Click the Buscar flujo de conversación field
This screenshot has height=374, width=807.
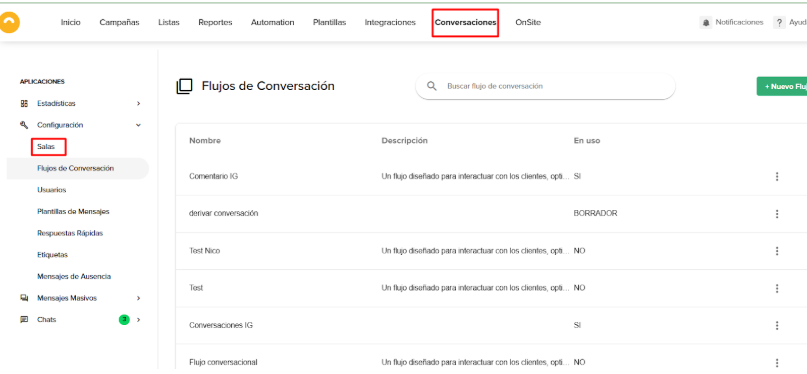545,86
